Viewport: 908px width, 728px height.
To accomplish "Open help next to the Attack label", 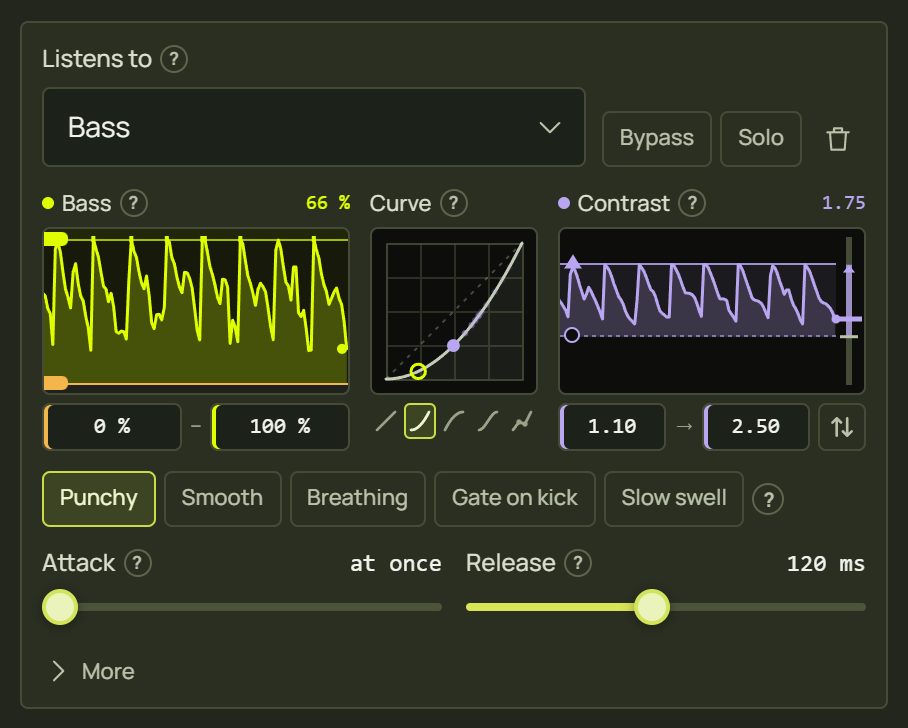I will click(138, 563).
